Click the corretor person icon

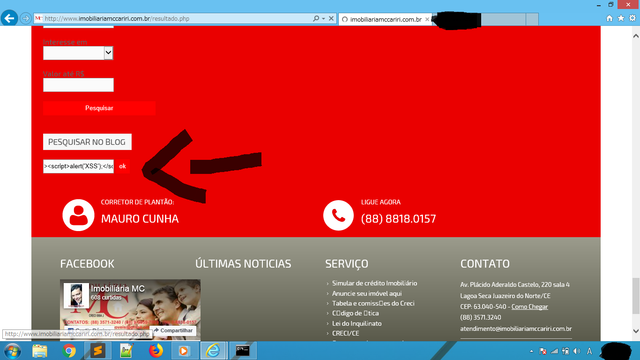click(x=78, y=215)
